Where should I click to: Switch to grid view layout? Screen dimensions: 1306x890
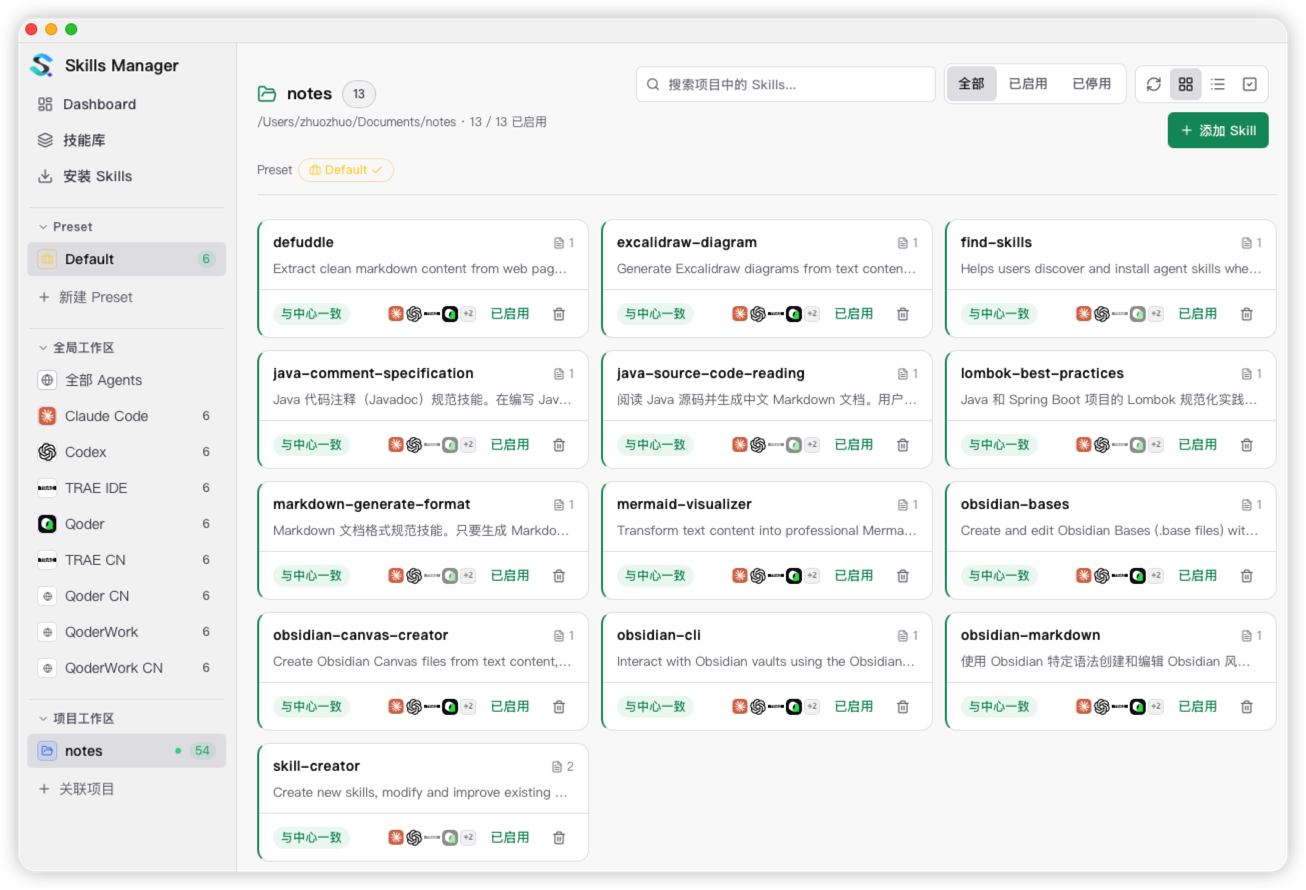pyautogui.click(x=1185, y=84)
